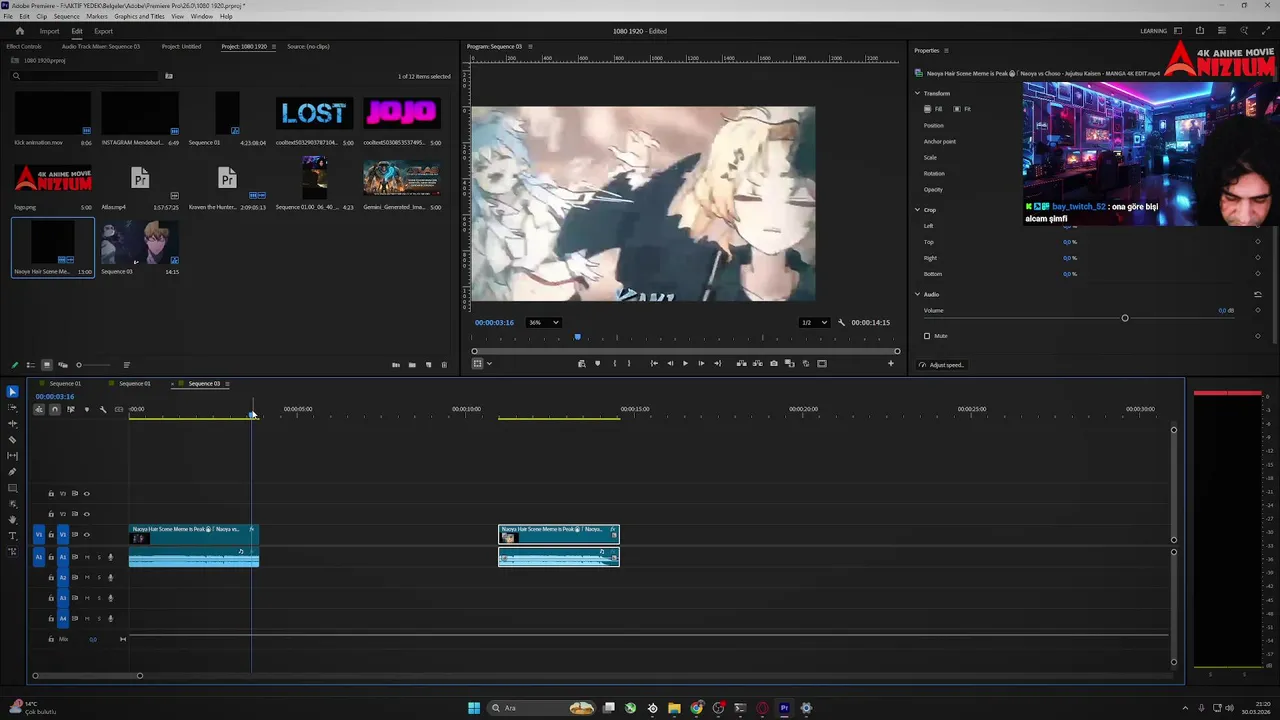The image size is (1280, 720).
Task: Switch Project panel to list view
Action: click(x=30, y=365)
